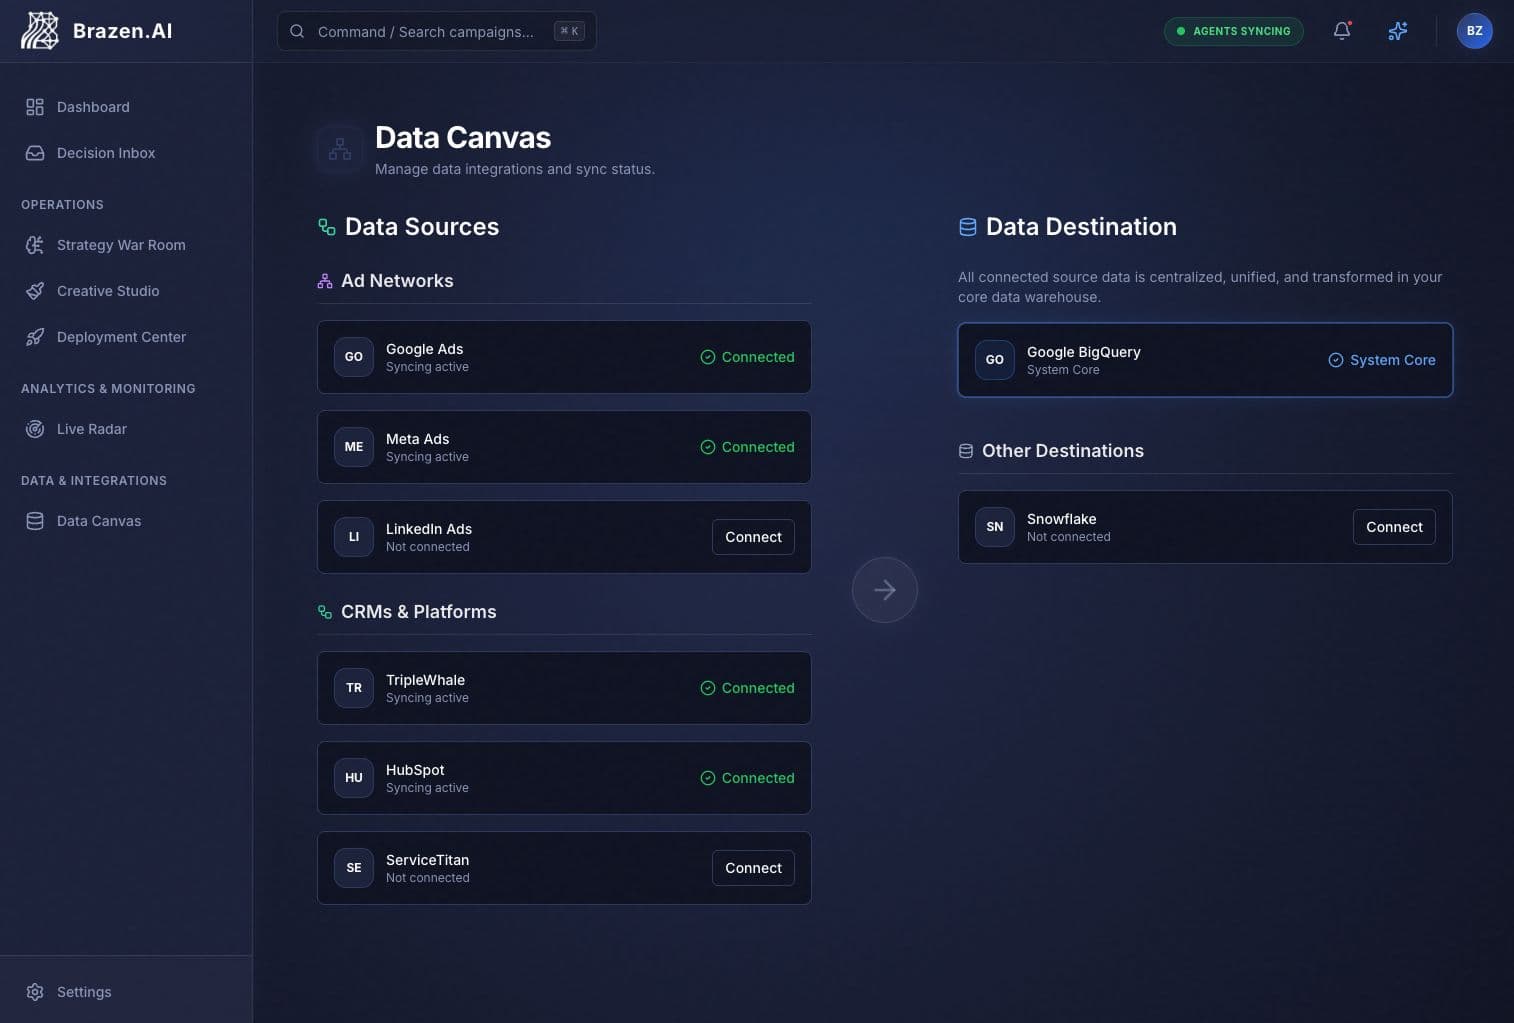Click the search magnifier icon
This screenshot has width=1514, height=1023.
297,31
